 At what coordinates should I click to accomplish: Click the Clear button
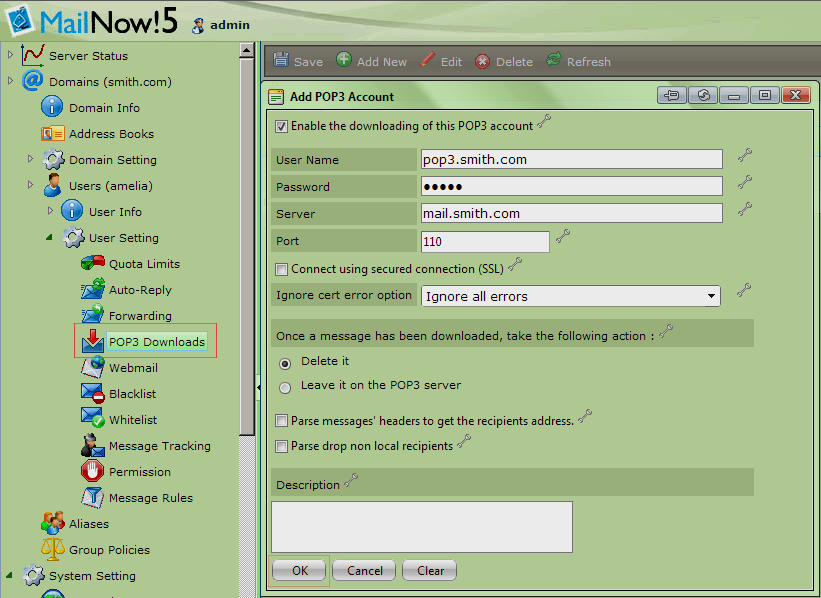[429, 570]
